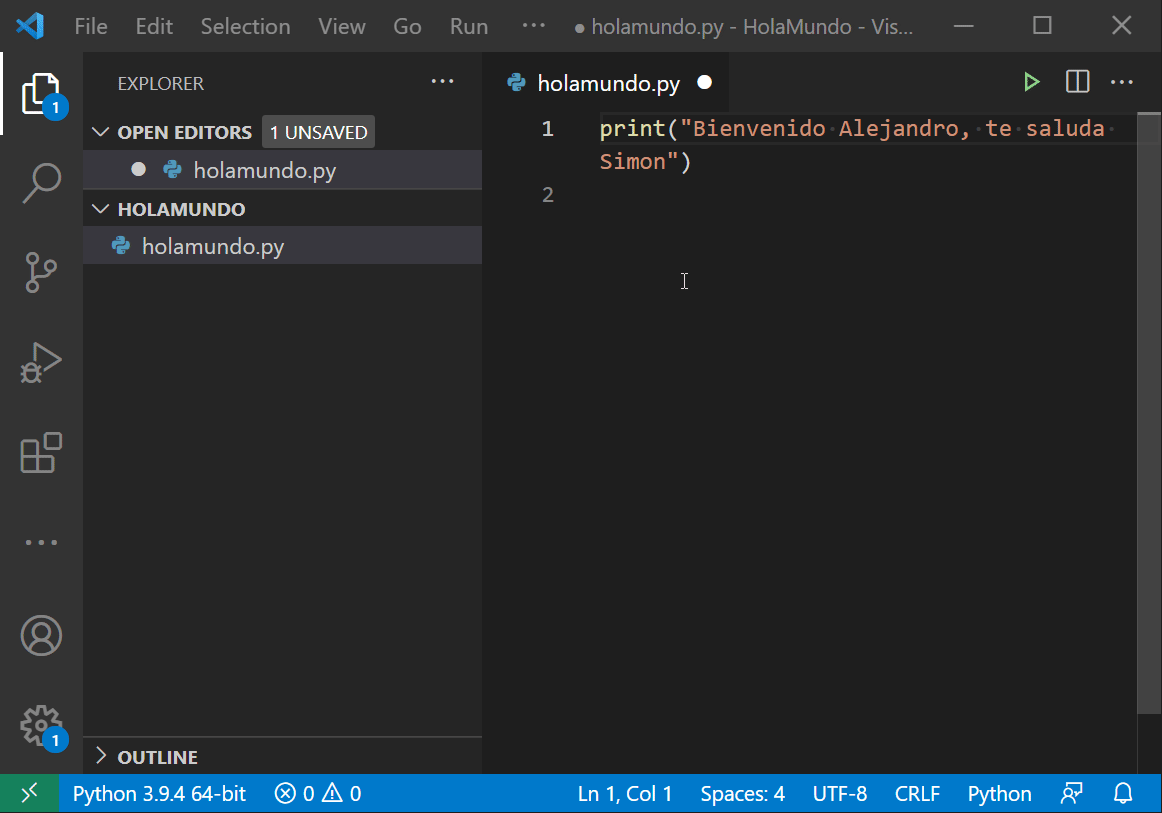Open Explorer Views and More Actions ellipsis
This screenshot has width=1162, height=813.
click(x=442, y=82)
